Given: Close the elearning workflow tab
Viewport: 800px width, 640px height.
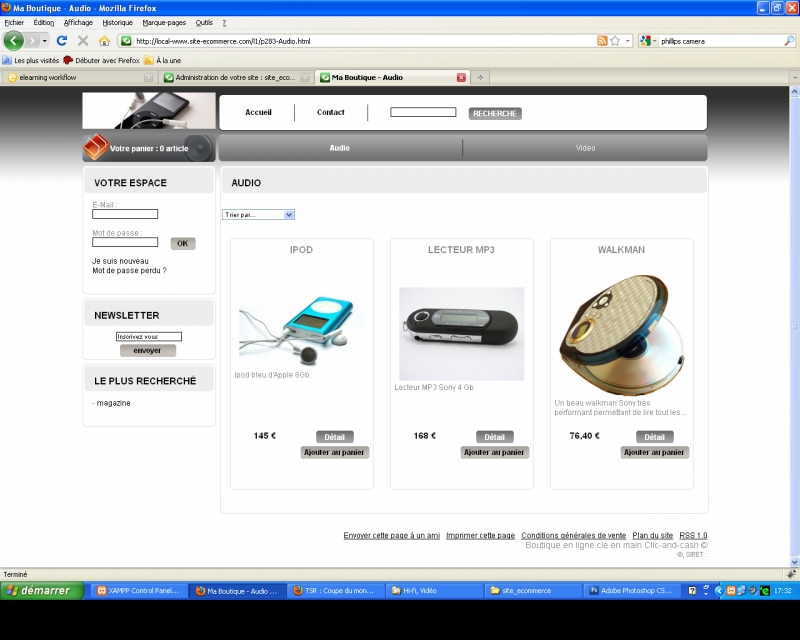Looking at the screenshot, I should (148, 78).
